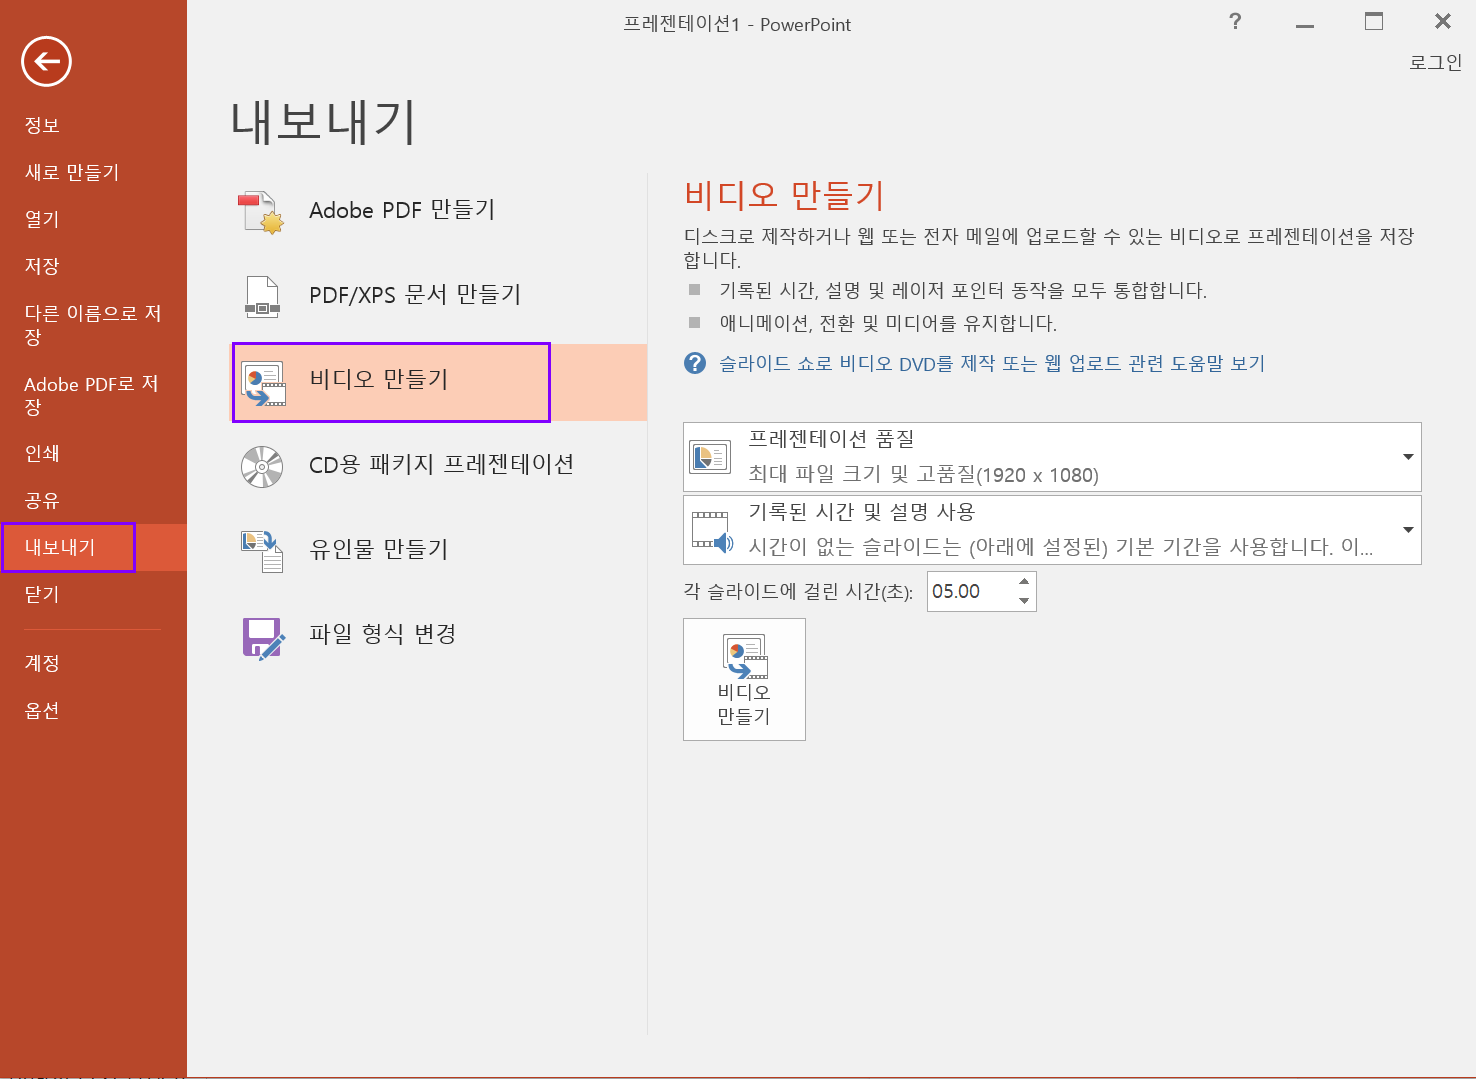
Task: Click the Adobe PDF 만들기 icon
Action: tap(262, 212)
